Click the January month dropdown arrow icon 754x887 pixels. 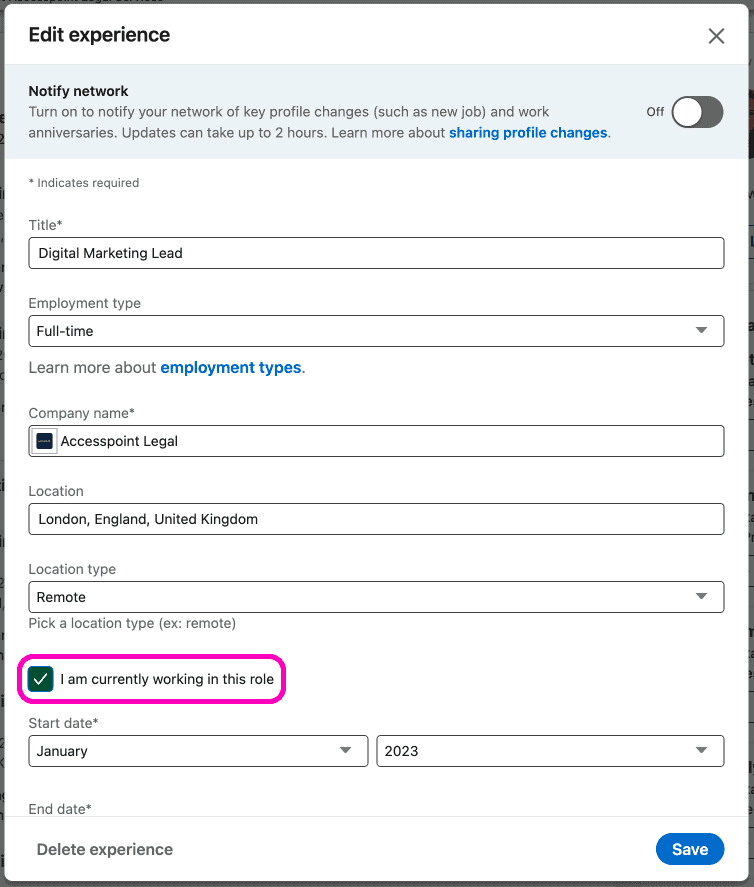coord(346,751)
